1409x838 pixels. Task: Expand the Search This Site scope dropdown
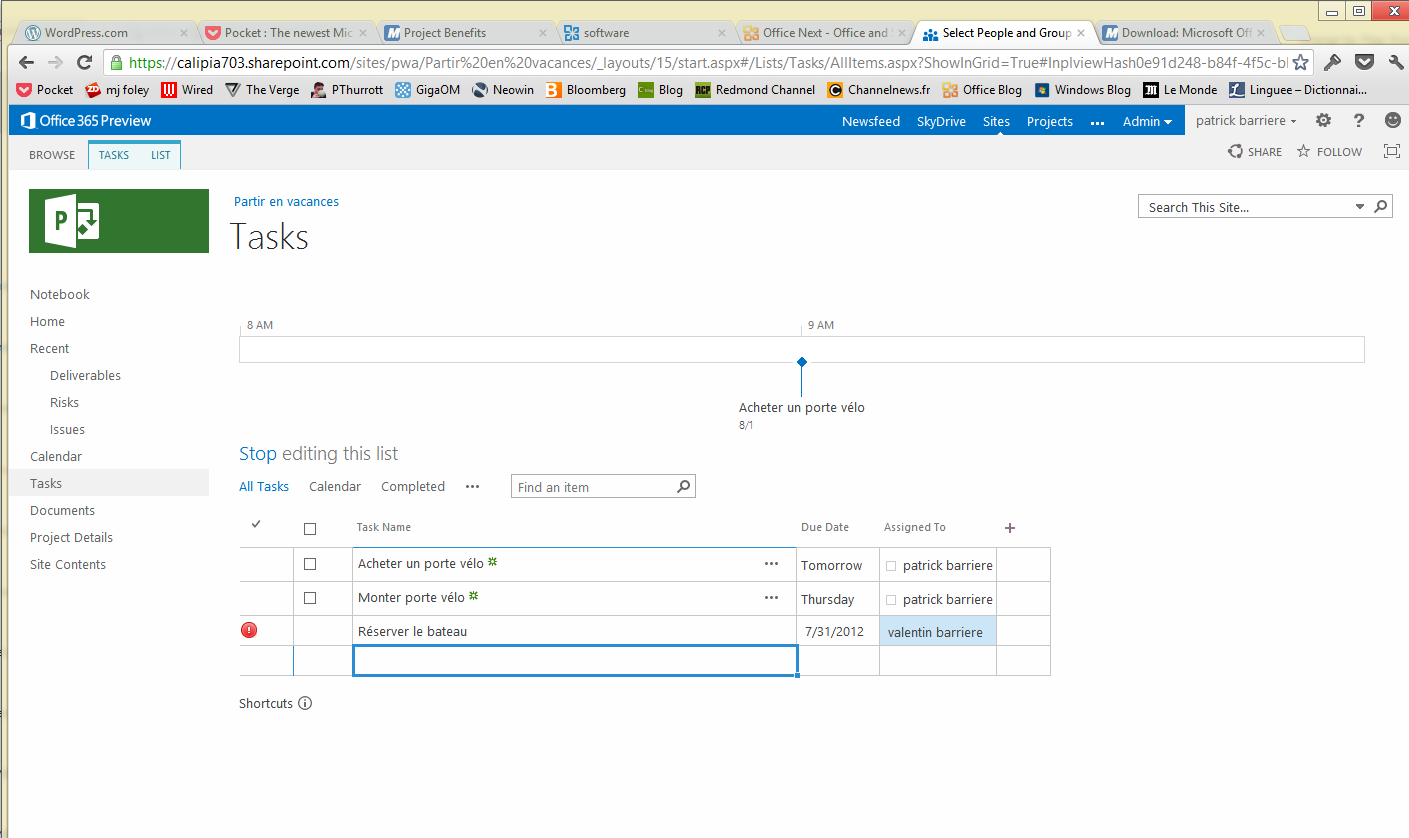(x=1359, y=207)
